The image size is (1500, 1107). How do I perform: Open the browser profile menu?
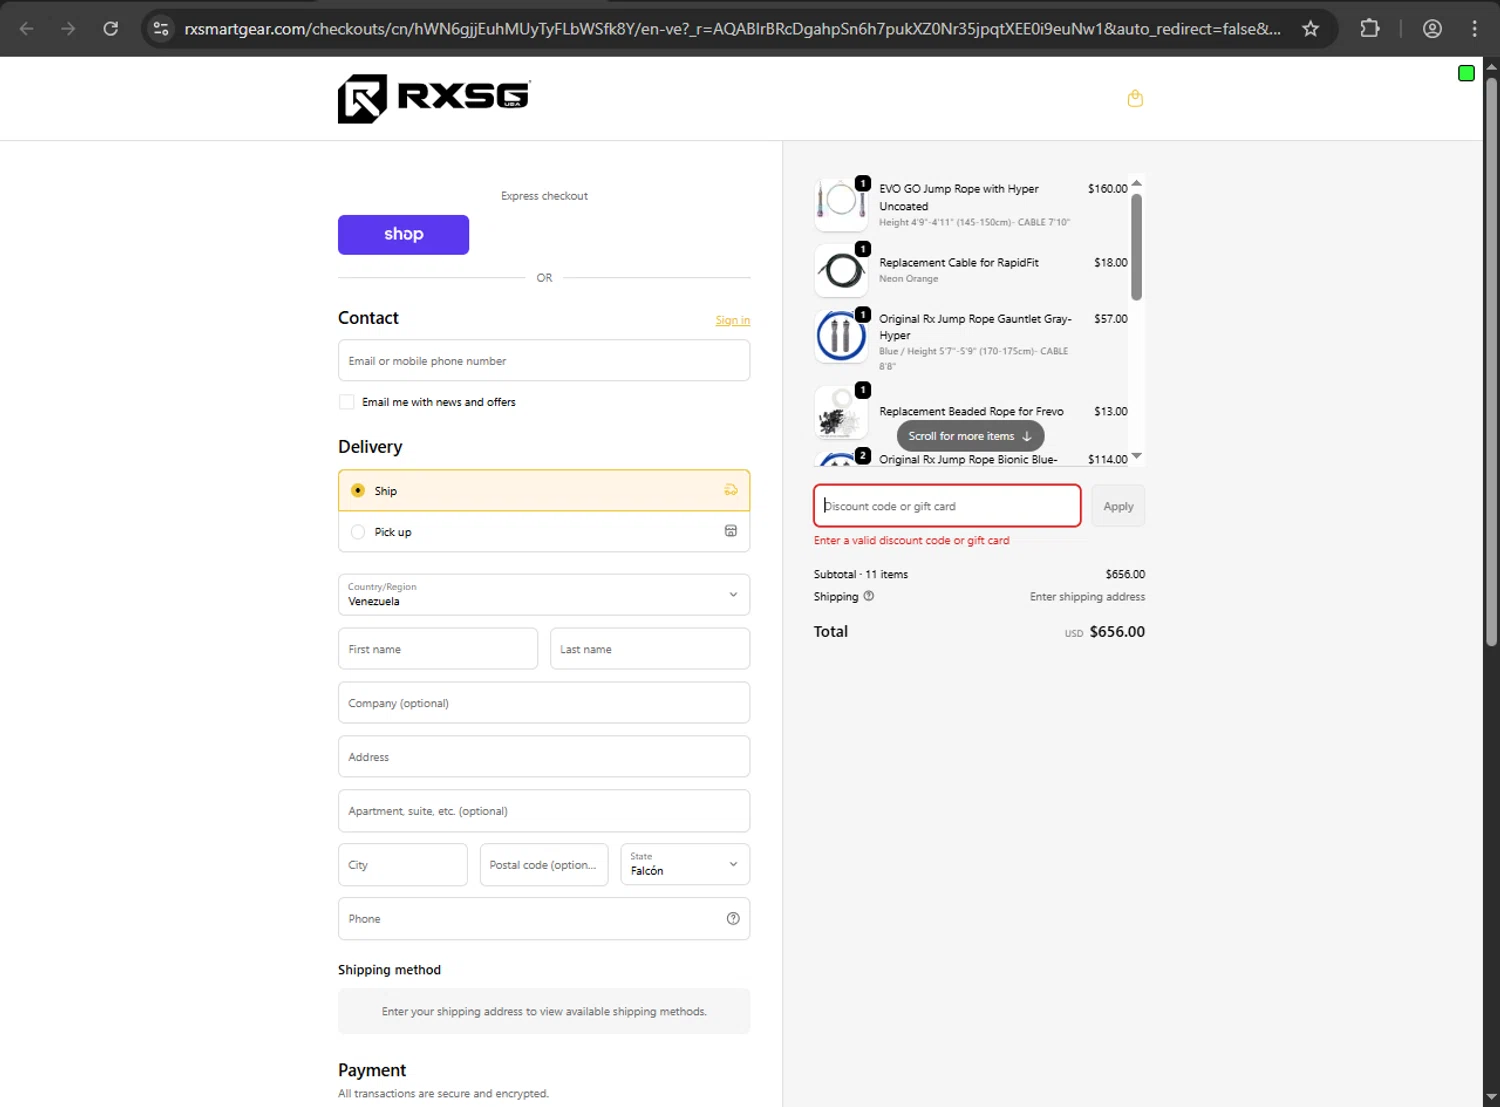pos(1432,29)
